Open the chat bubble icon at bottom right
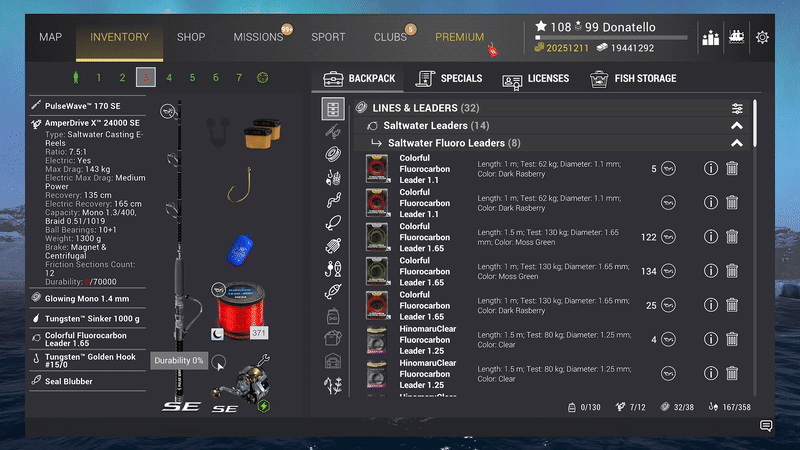The height and width of the screenshot is (450, 800). click(x=766, y=426)
